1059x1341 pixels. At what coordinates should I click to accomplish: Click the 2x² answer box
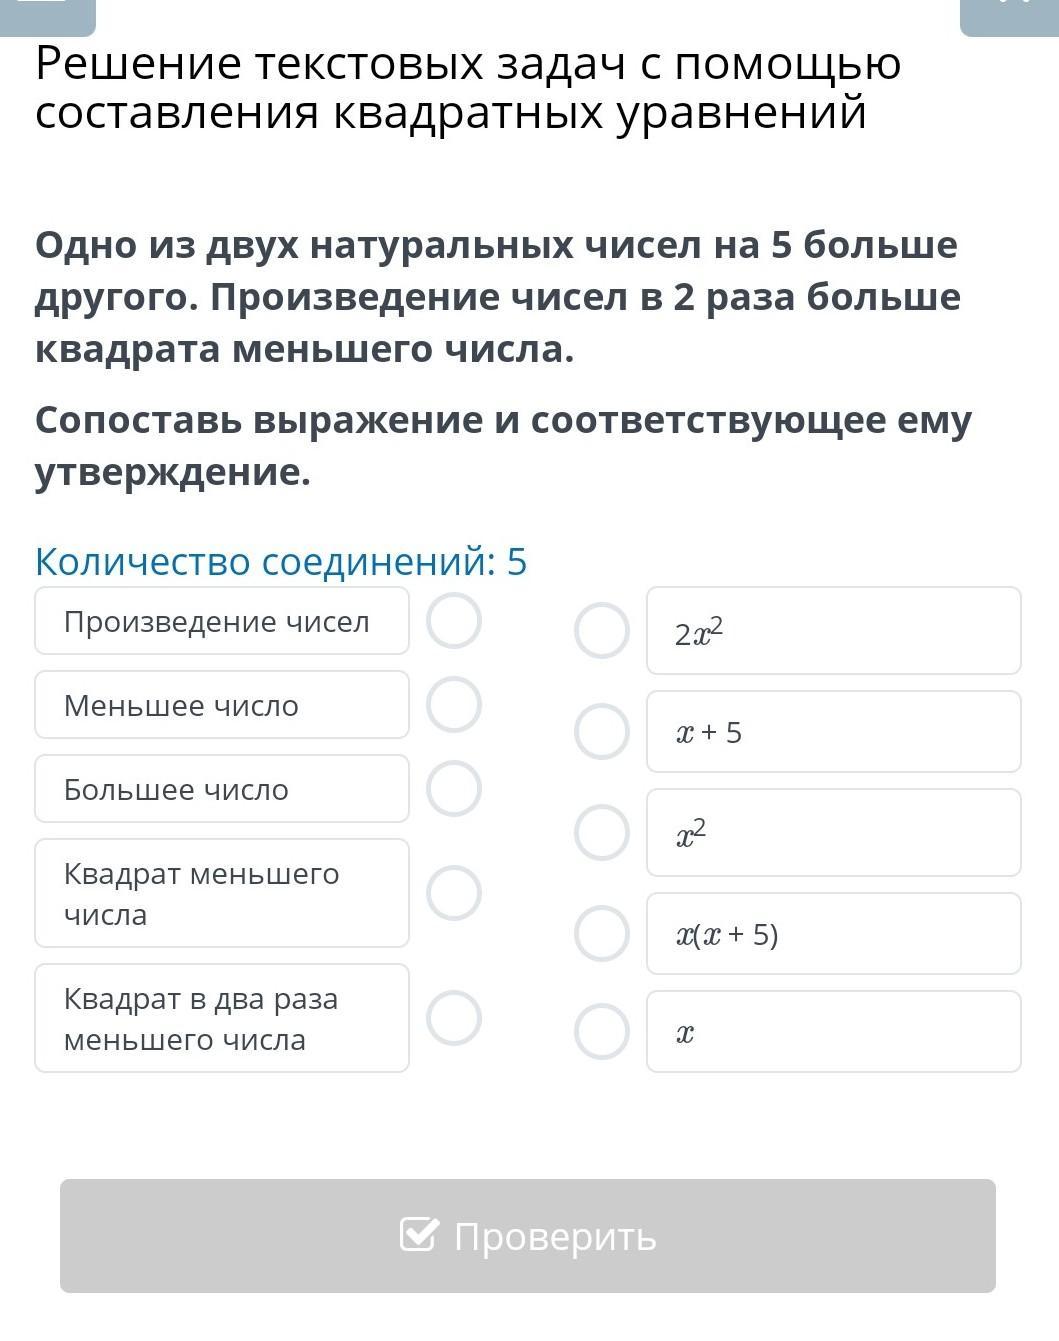[x=834, y=631]
